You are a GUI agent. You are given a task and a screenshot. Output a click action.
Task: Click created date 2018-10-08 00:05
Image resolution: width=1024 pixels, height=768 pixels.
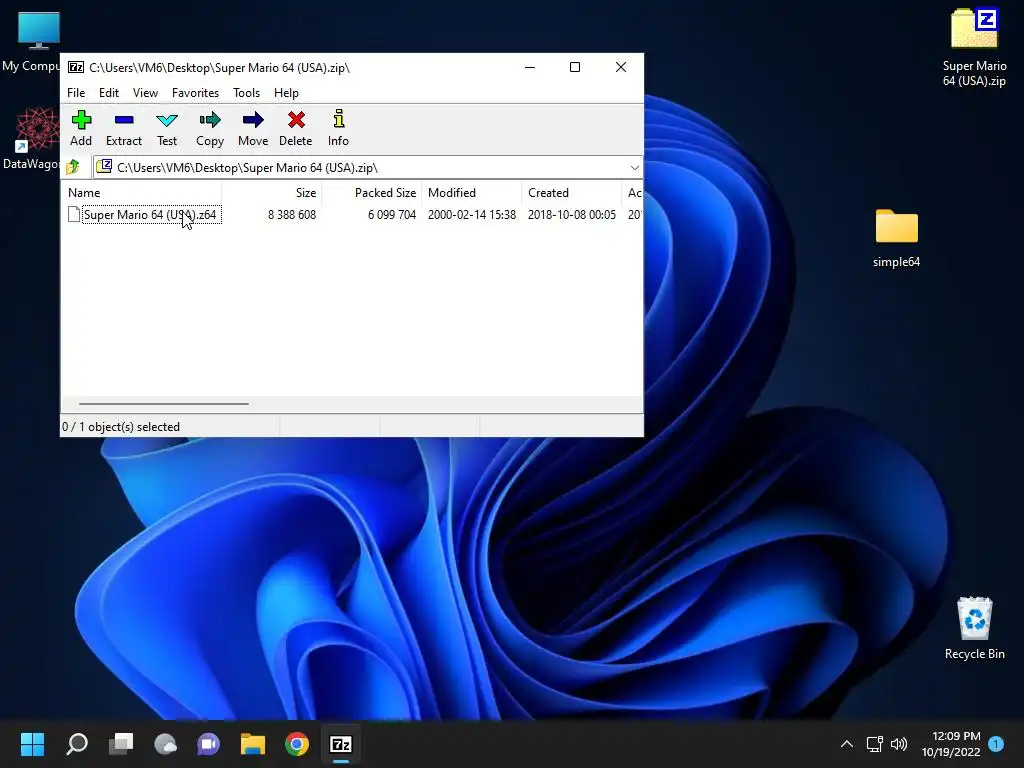571,215
